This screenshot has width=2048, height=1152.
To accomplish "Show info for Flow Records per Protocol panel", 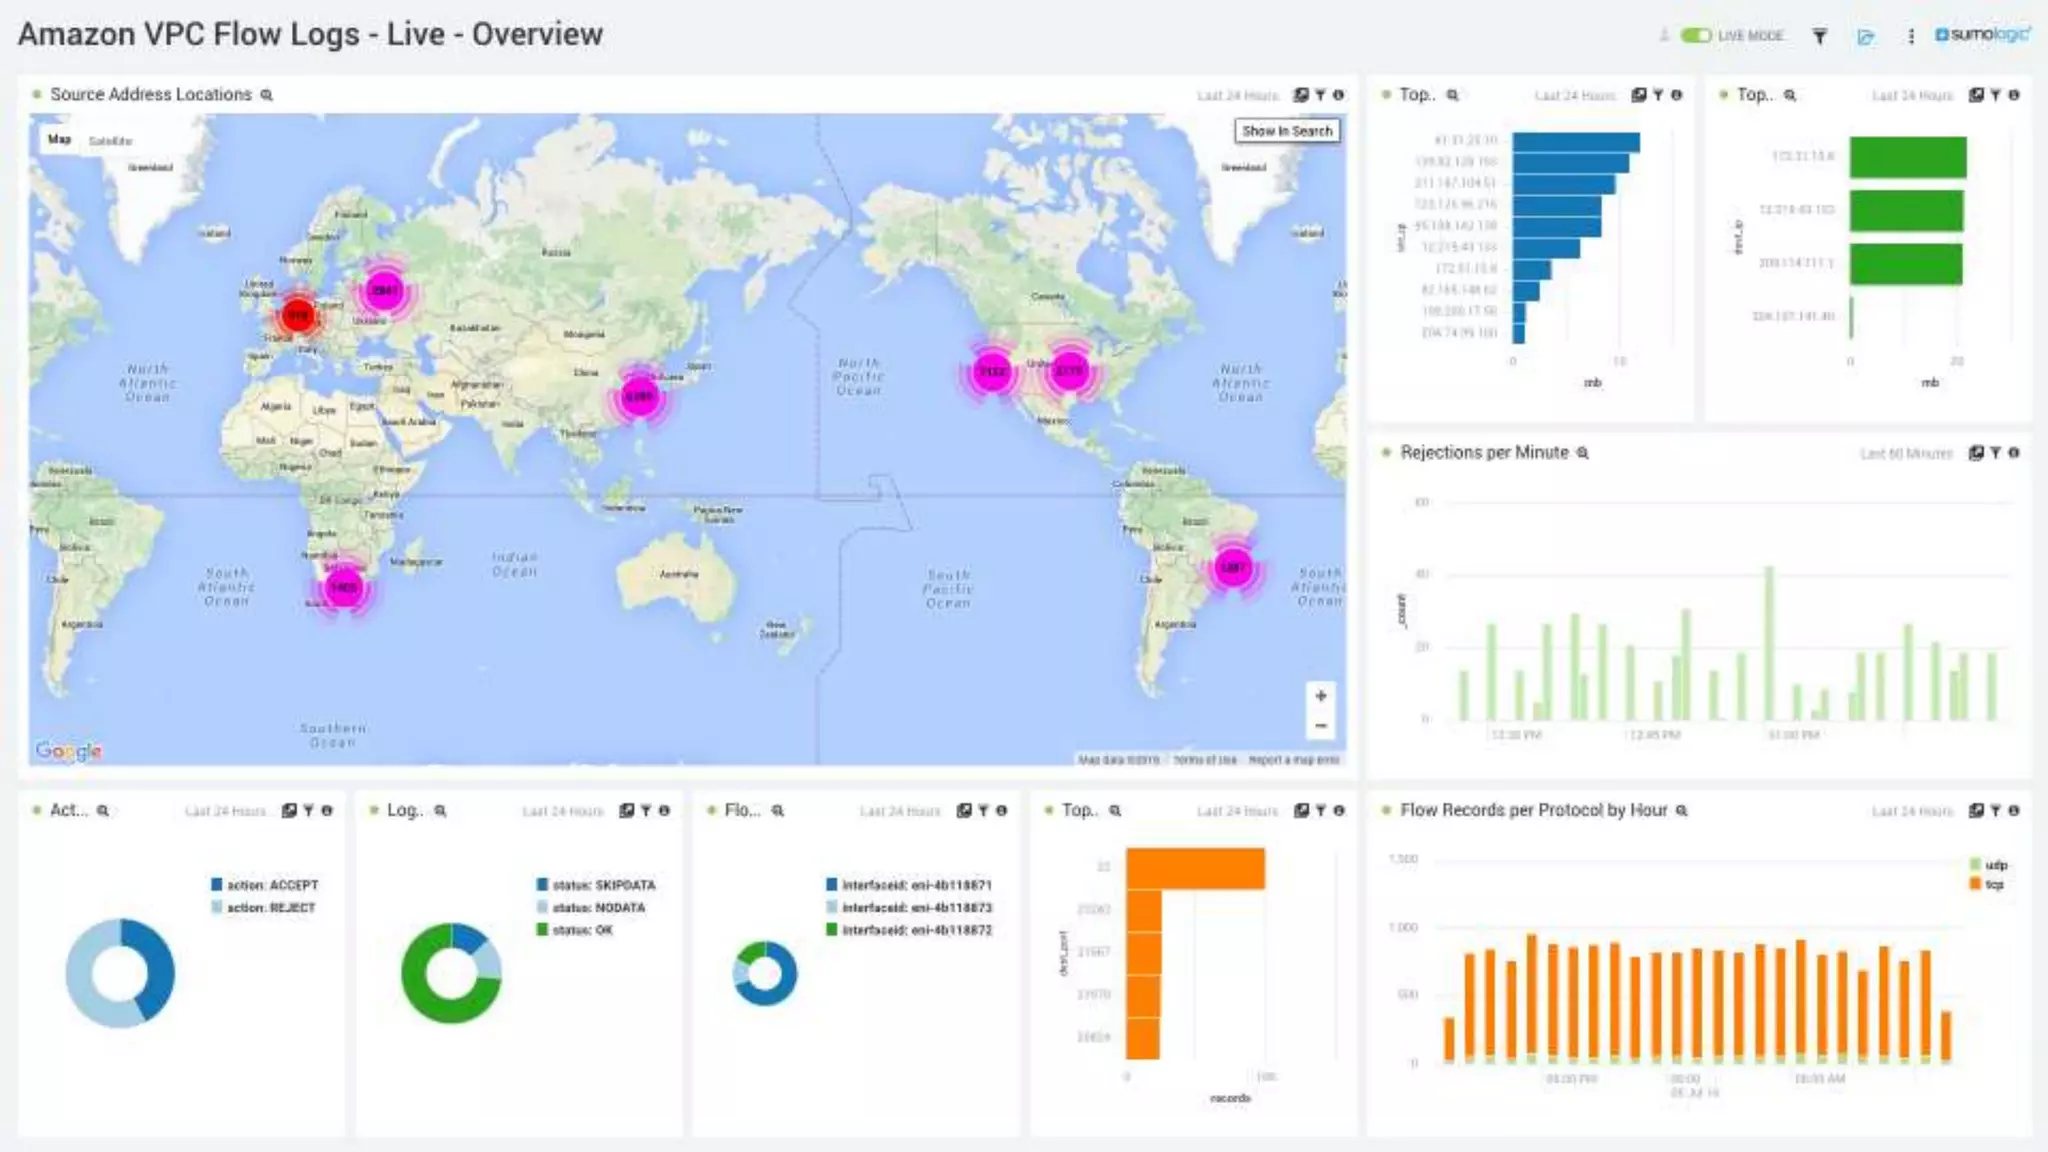I will click(x=2014, y=811).
